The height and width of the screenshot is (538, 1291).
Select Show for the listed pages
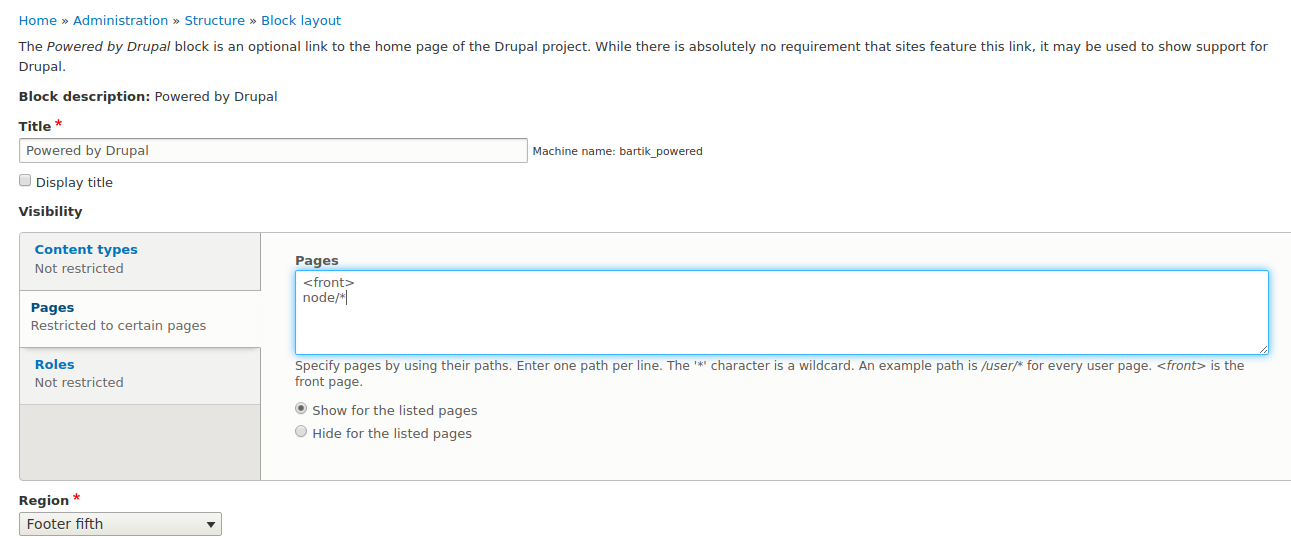coord(301,409)
